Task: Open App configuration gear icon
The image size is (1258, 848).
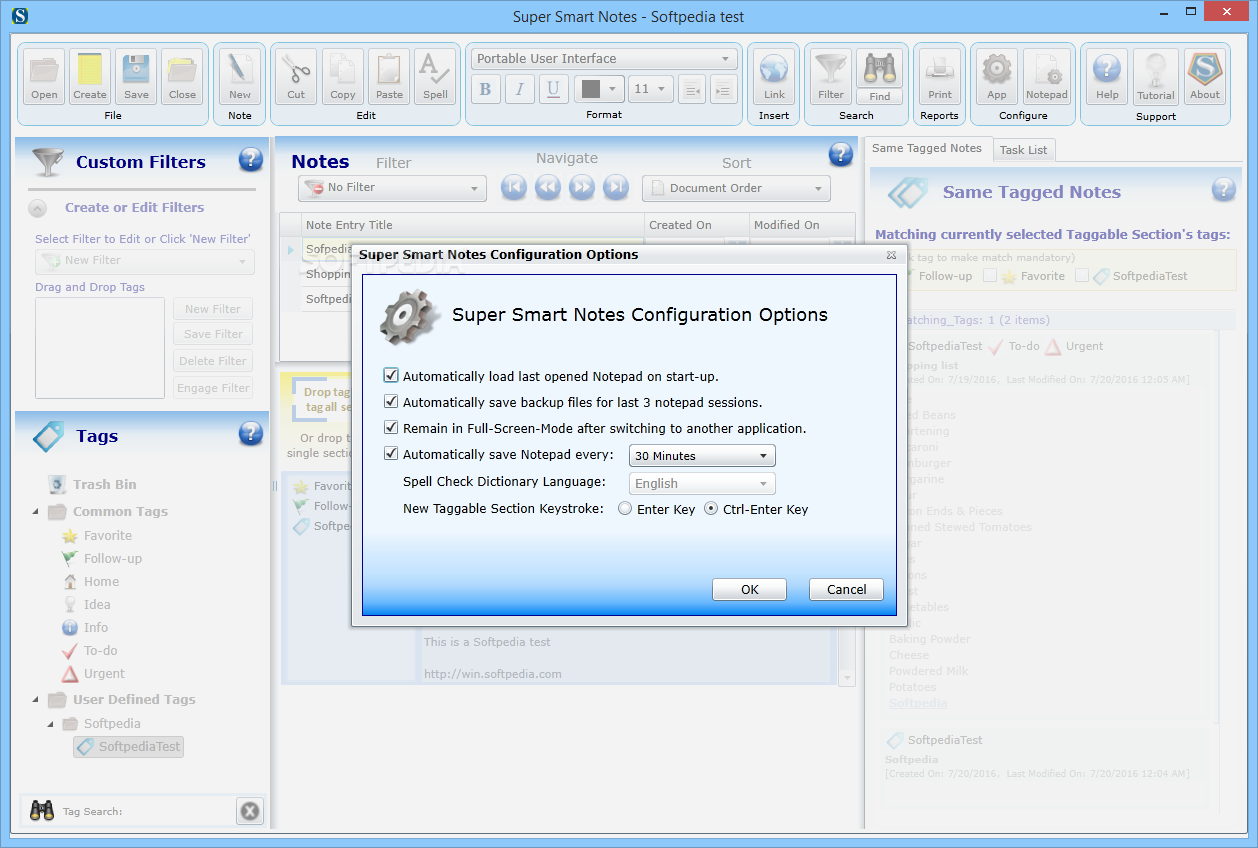Action: click(x=997, y=77)
